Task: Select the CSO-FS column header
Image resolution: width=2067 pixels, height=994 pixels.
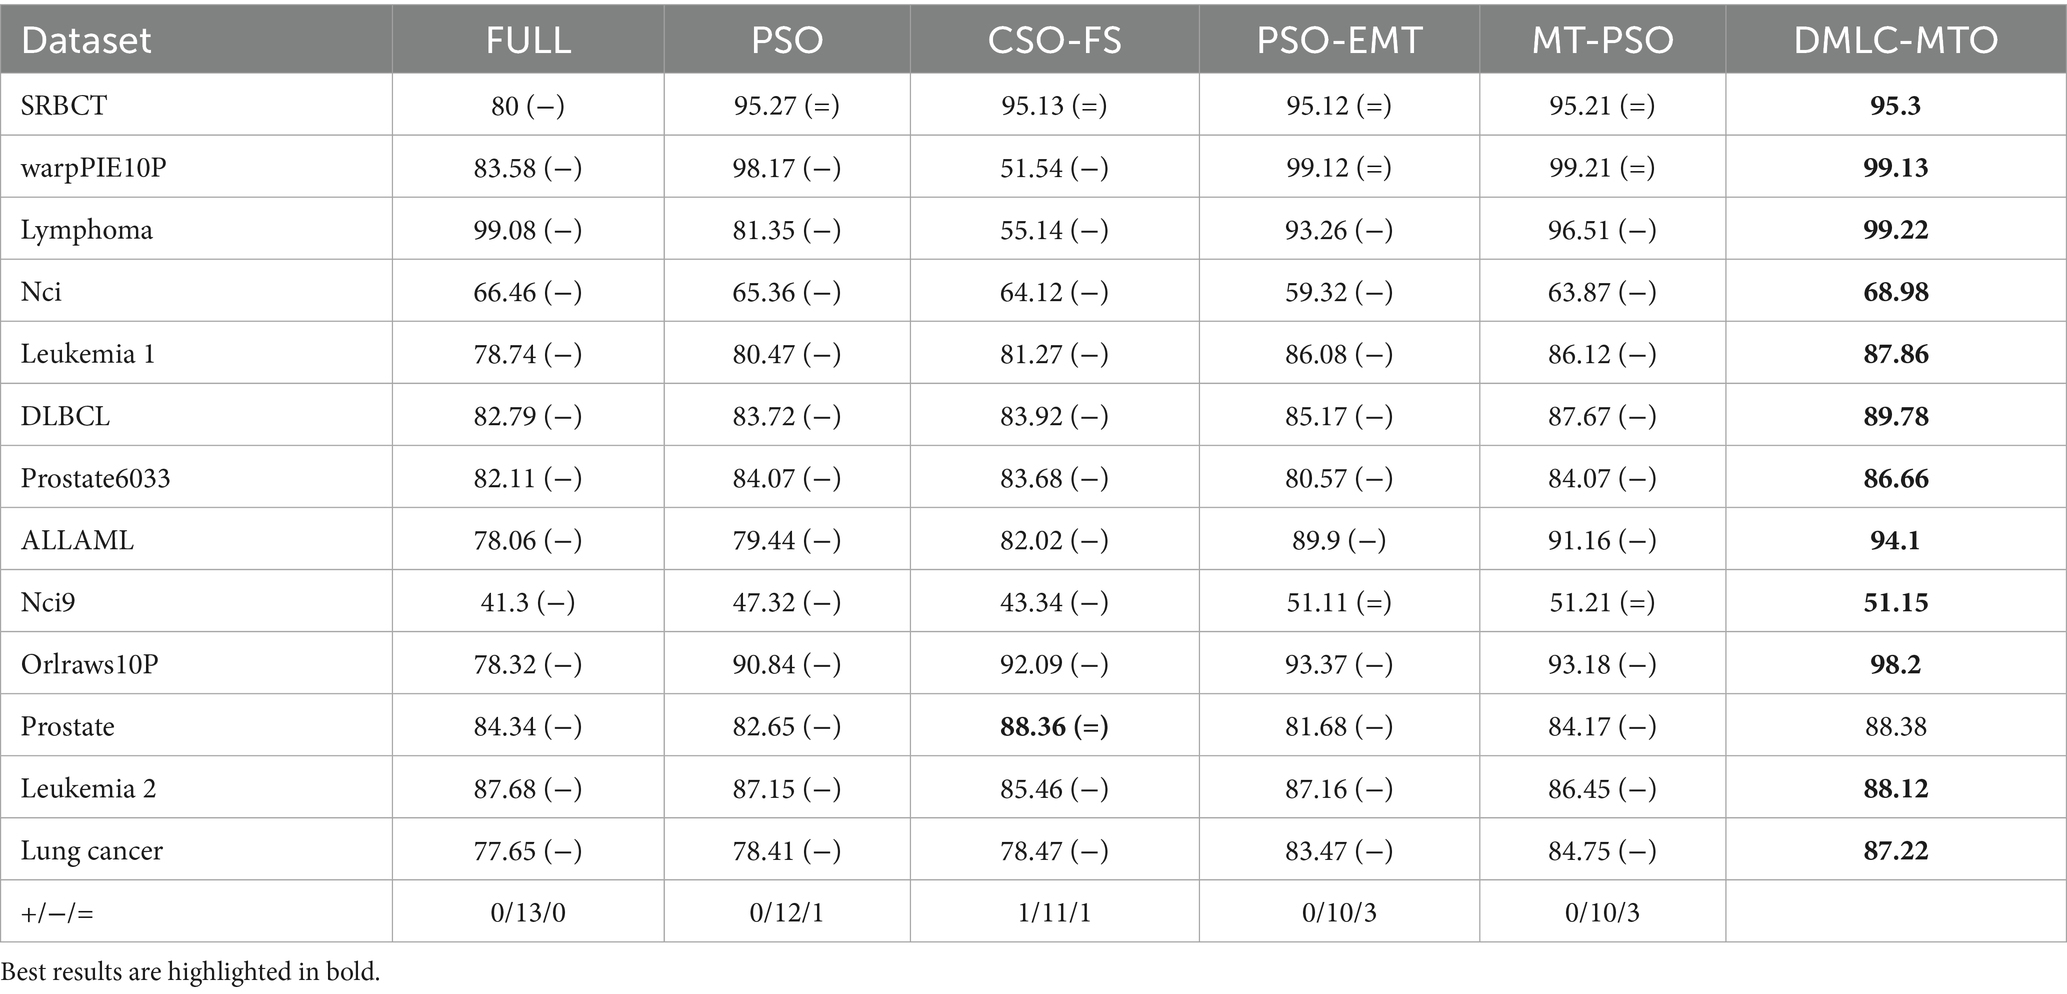Action: point(1054,40)
